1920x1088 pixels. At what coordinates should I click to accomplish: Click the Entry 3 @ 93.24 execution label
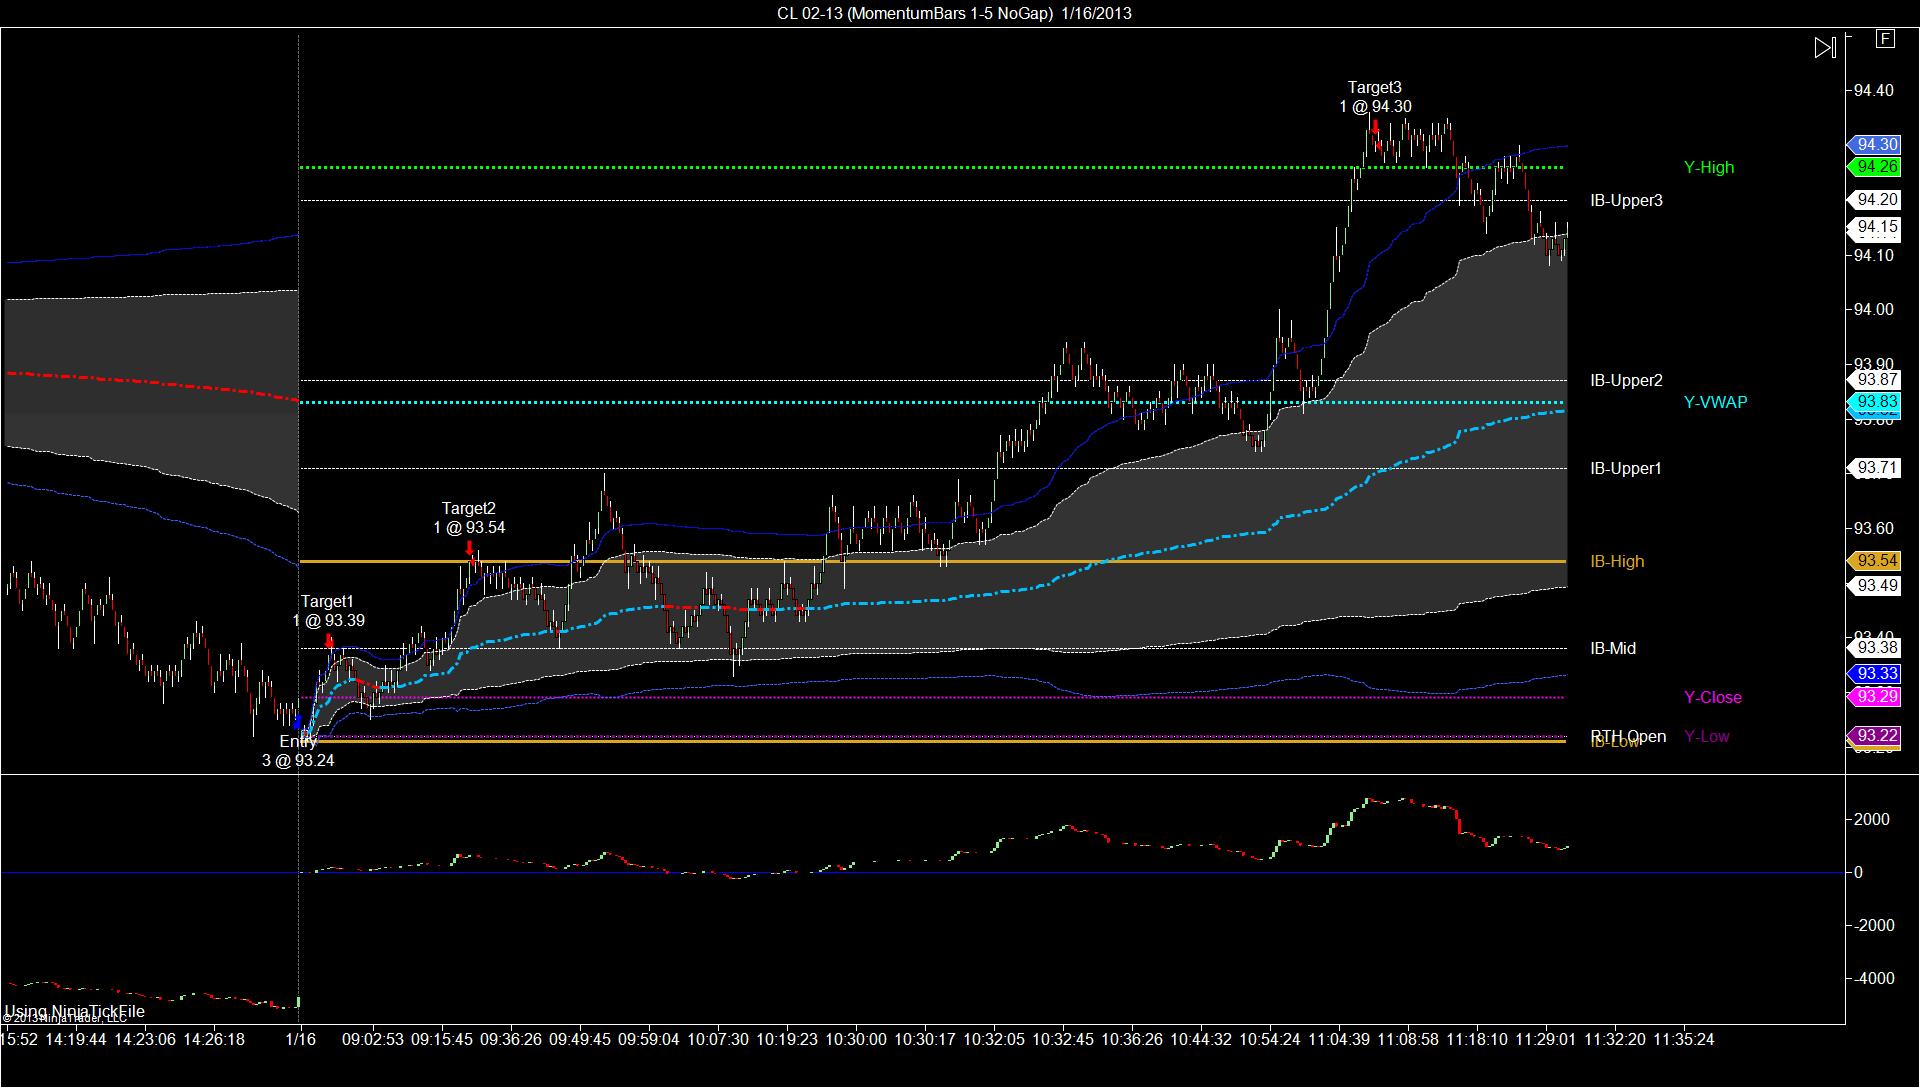298,751
